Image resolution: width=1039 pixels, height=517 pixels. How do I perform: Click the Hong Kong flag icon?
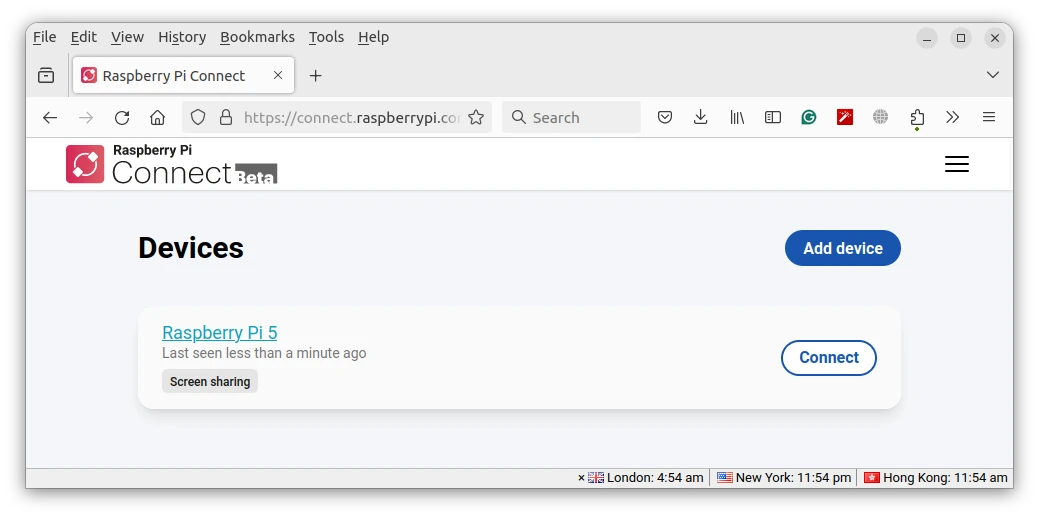click(872, 477)
